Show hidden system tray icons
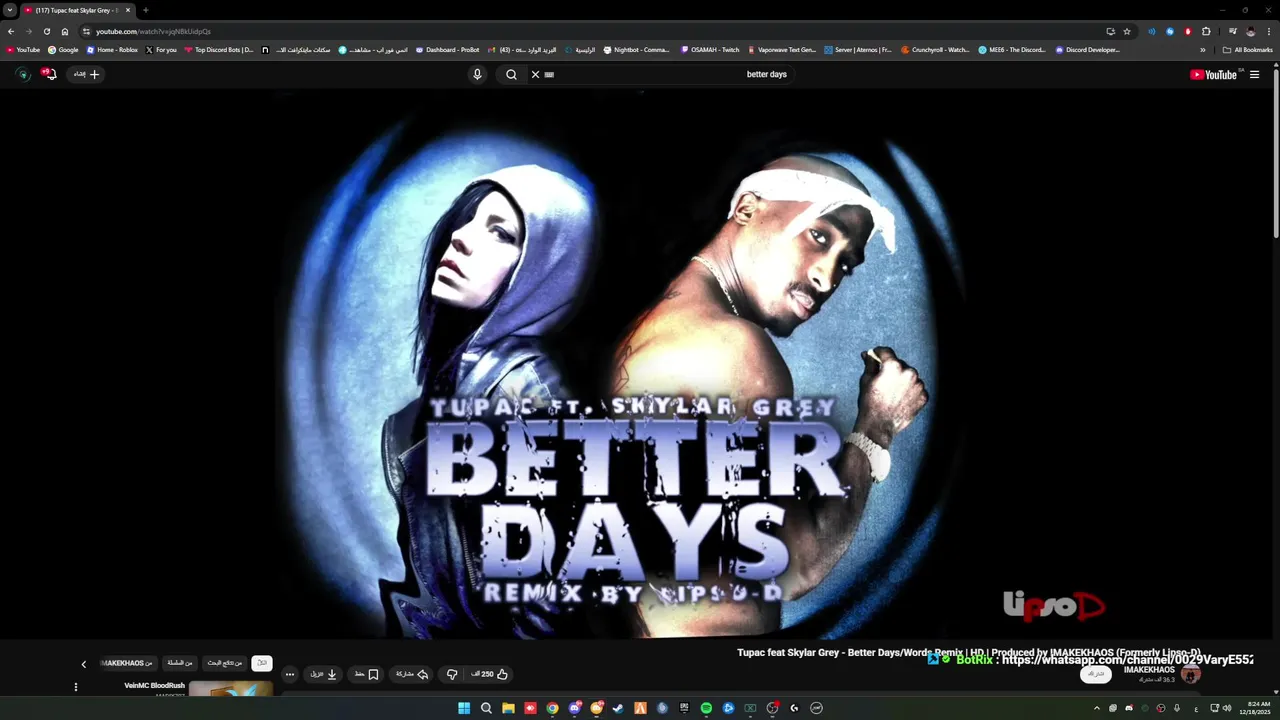Image resolution: width=1280 pixels, height=720 pixels. (1097, 708)
